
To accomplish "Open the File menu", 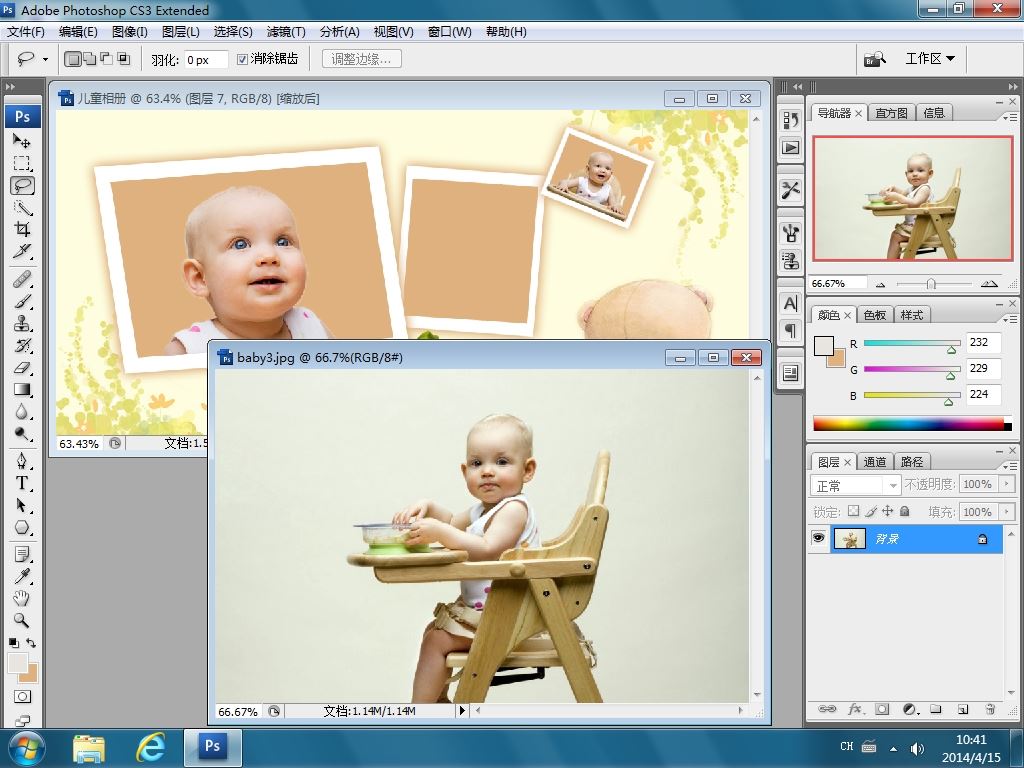I will tap(25, 31).
